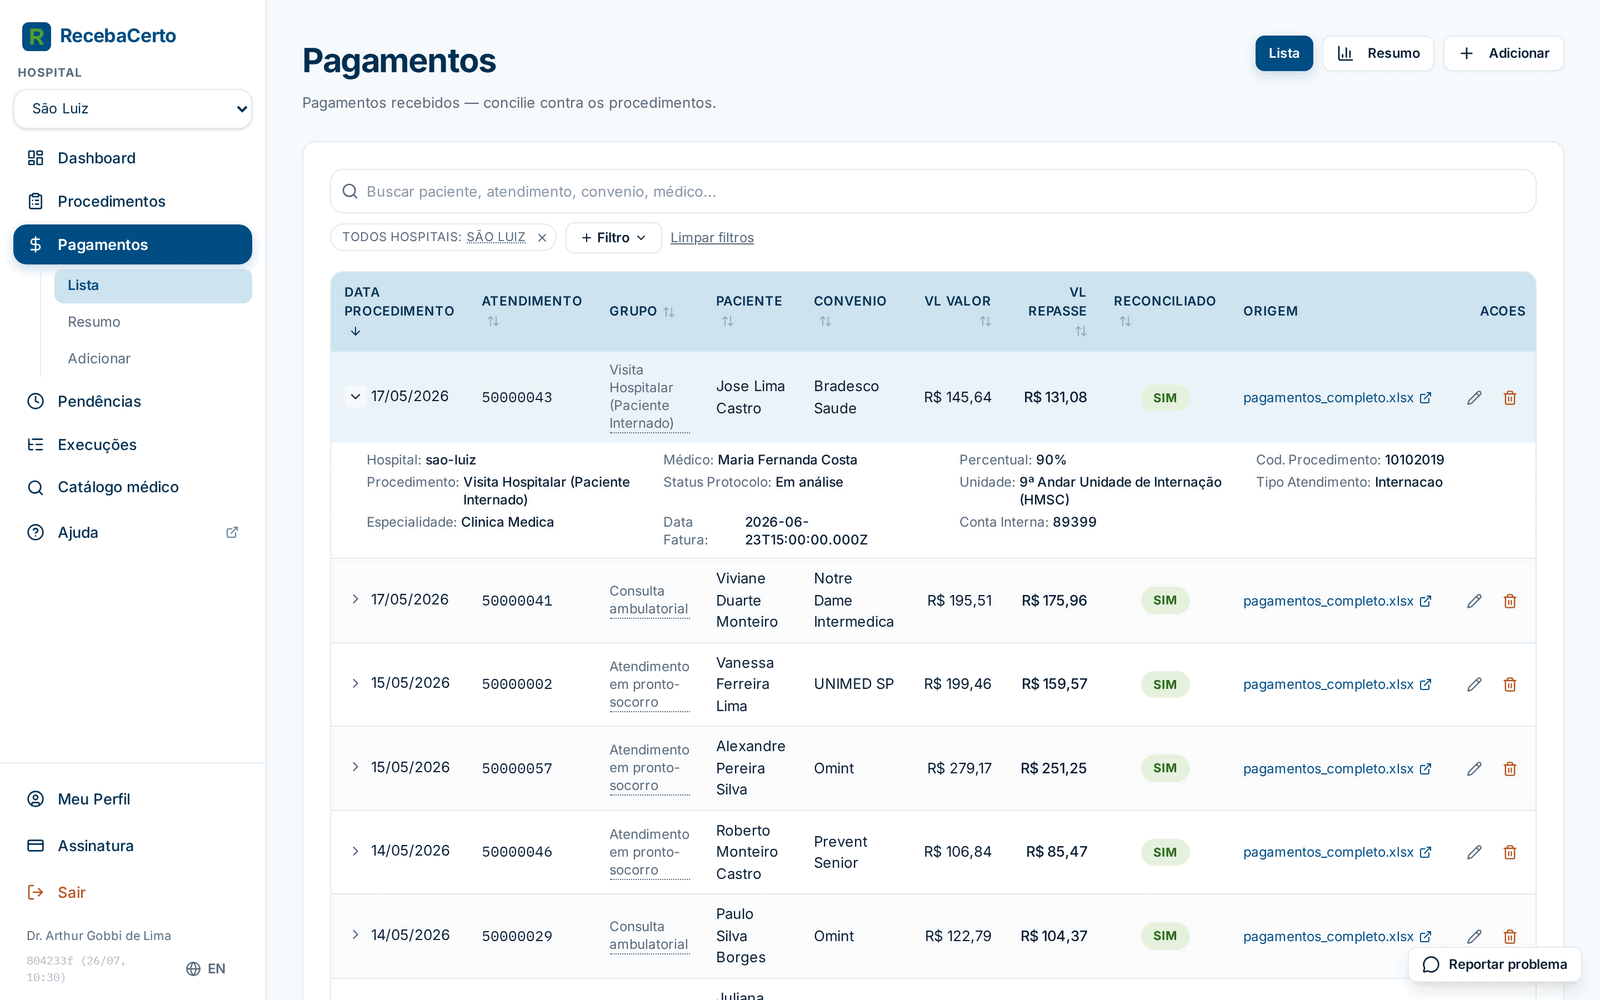This screenshot has width=1600, height=1000.
Task: Edit payment of Vanessa Ferreira Lima
Action: click(1474, 685)
